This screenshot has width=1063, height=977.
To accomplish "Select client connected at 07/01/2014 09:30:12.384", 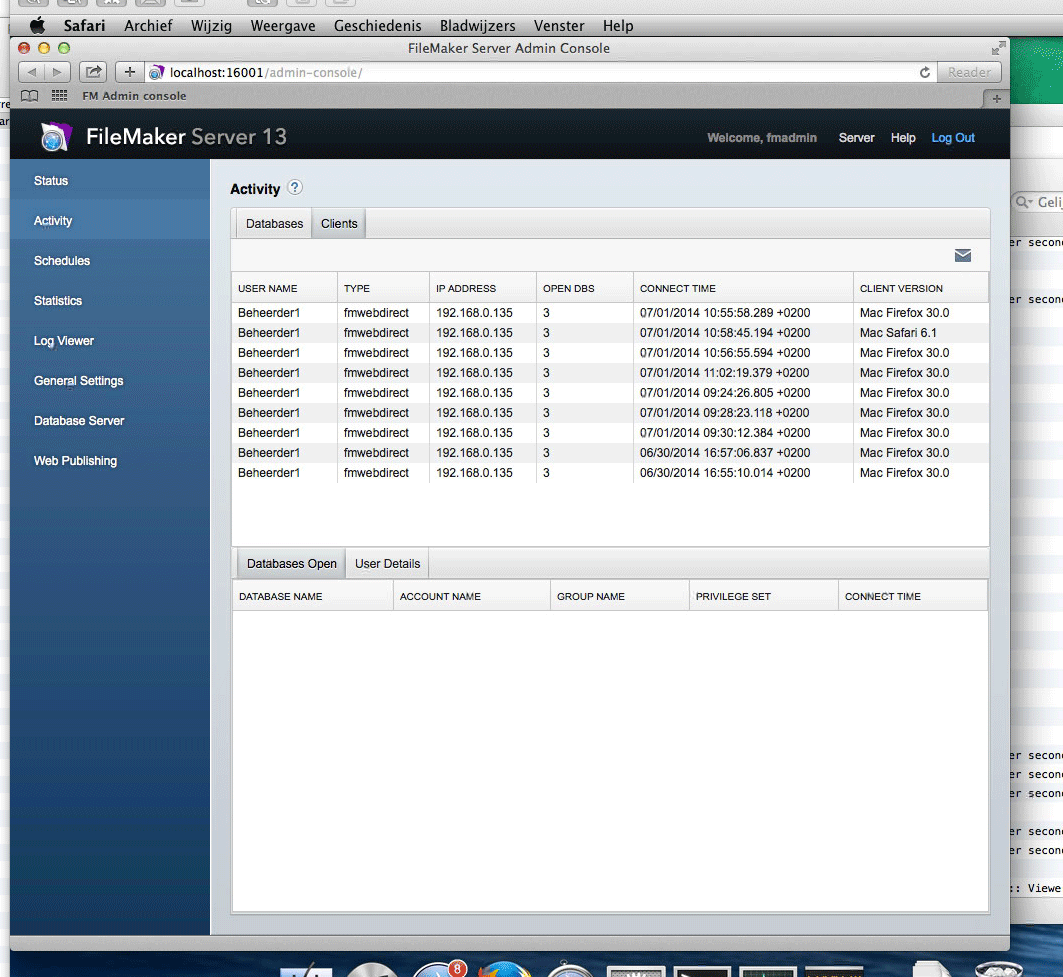I will [610, 433].
